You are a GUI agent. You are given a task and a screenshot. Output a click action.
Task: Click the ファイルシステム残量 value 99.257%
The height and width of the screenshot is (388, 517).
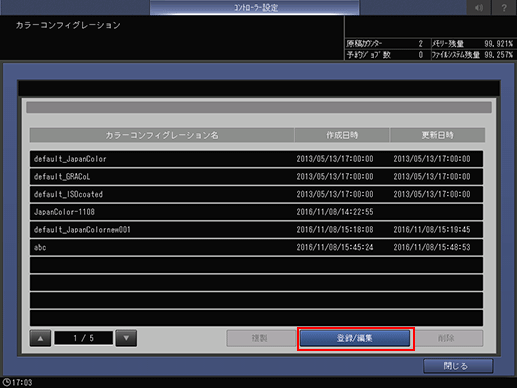point(499,55)
